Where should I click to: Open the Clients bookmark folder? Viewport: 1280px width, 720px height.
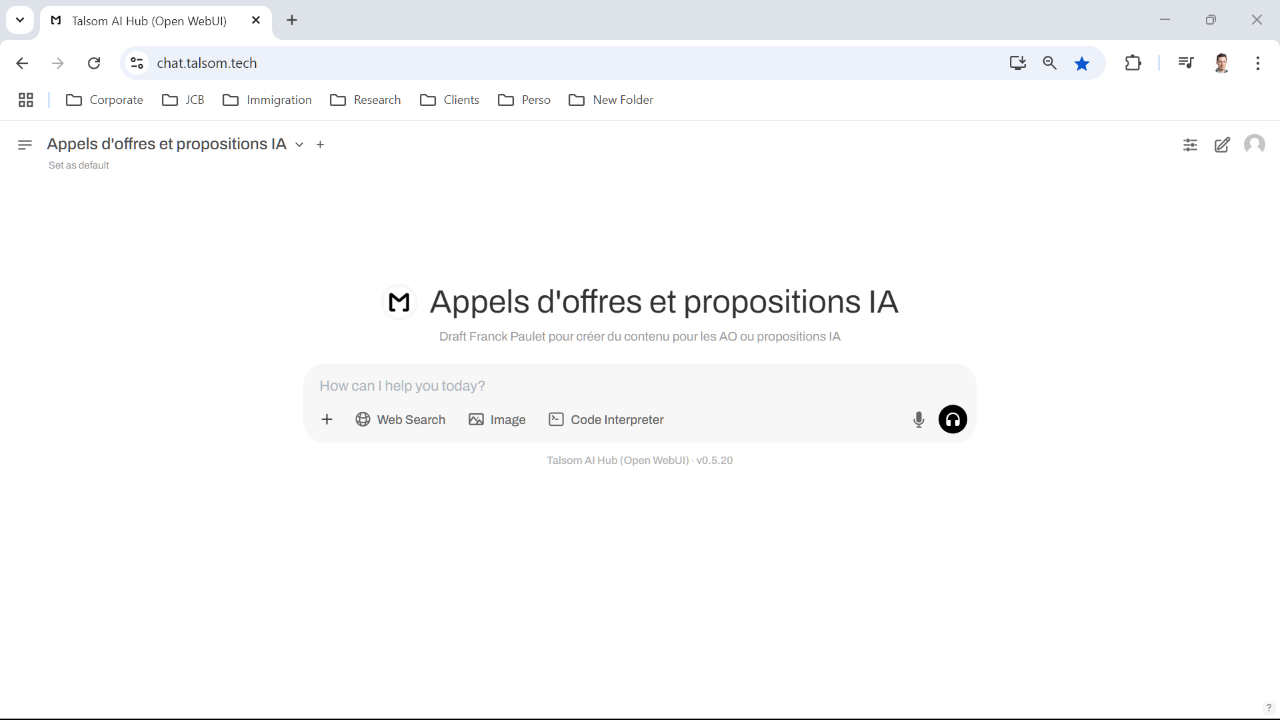click(450, 100)
